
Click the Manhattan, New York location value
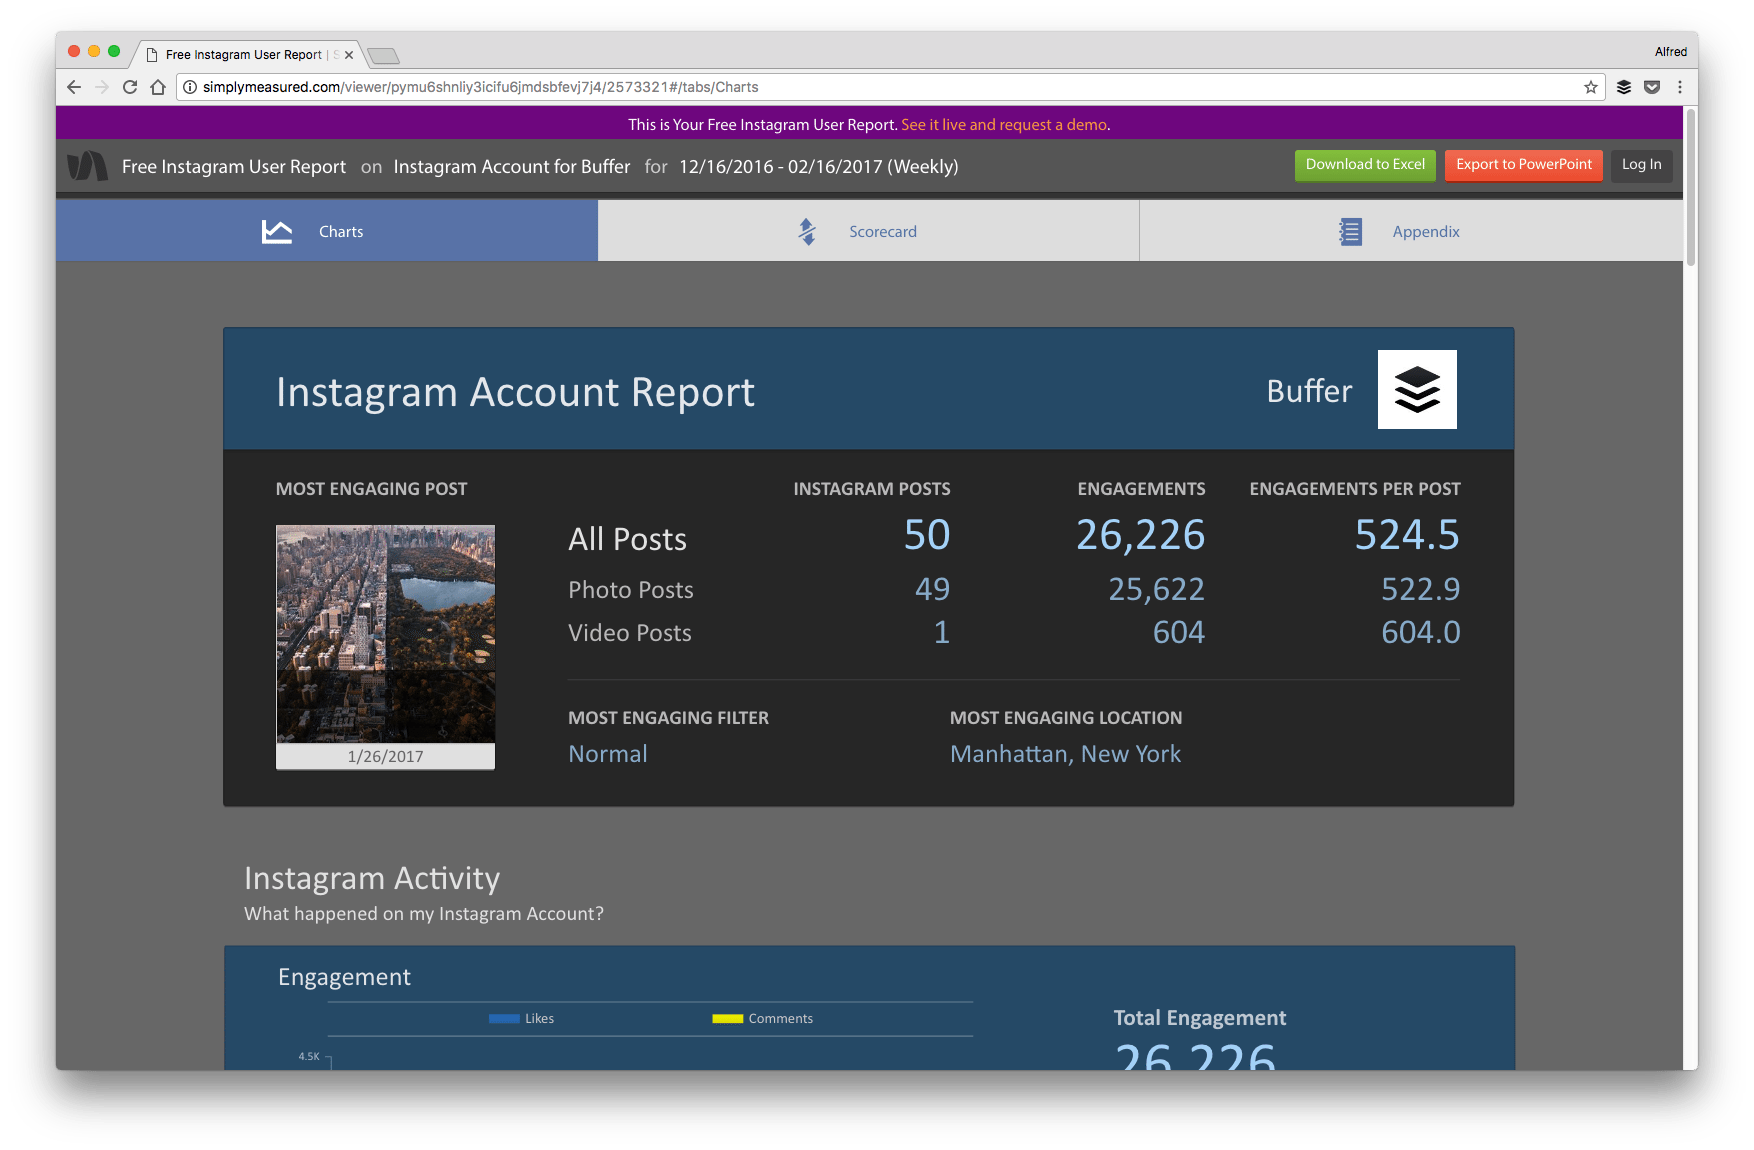(1065, 754)
